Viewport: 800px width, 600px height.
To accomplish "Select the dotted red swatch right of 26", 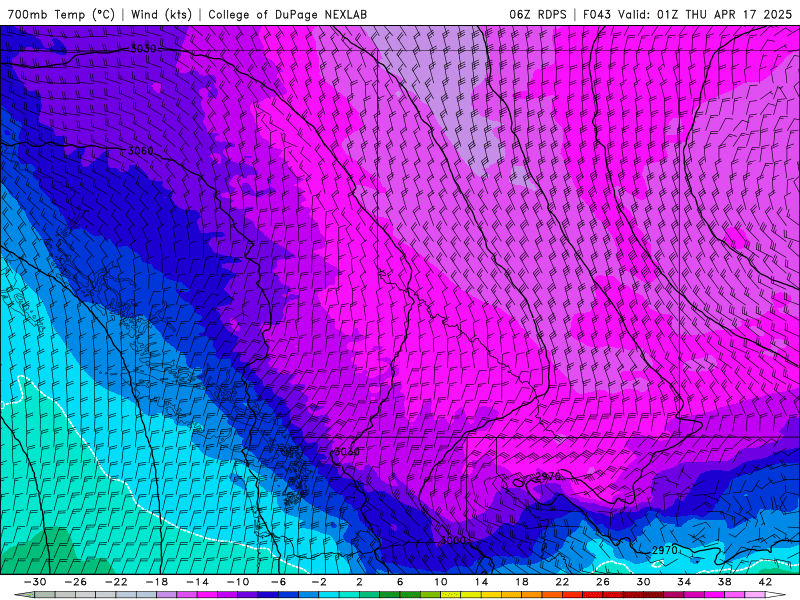I will 613,595.
